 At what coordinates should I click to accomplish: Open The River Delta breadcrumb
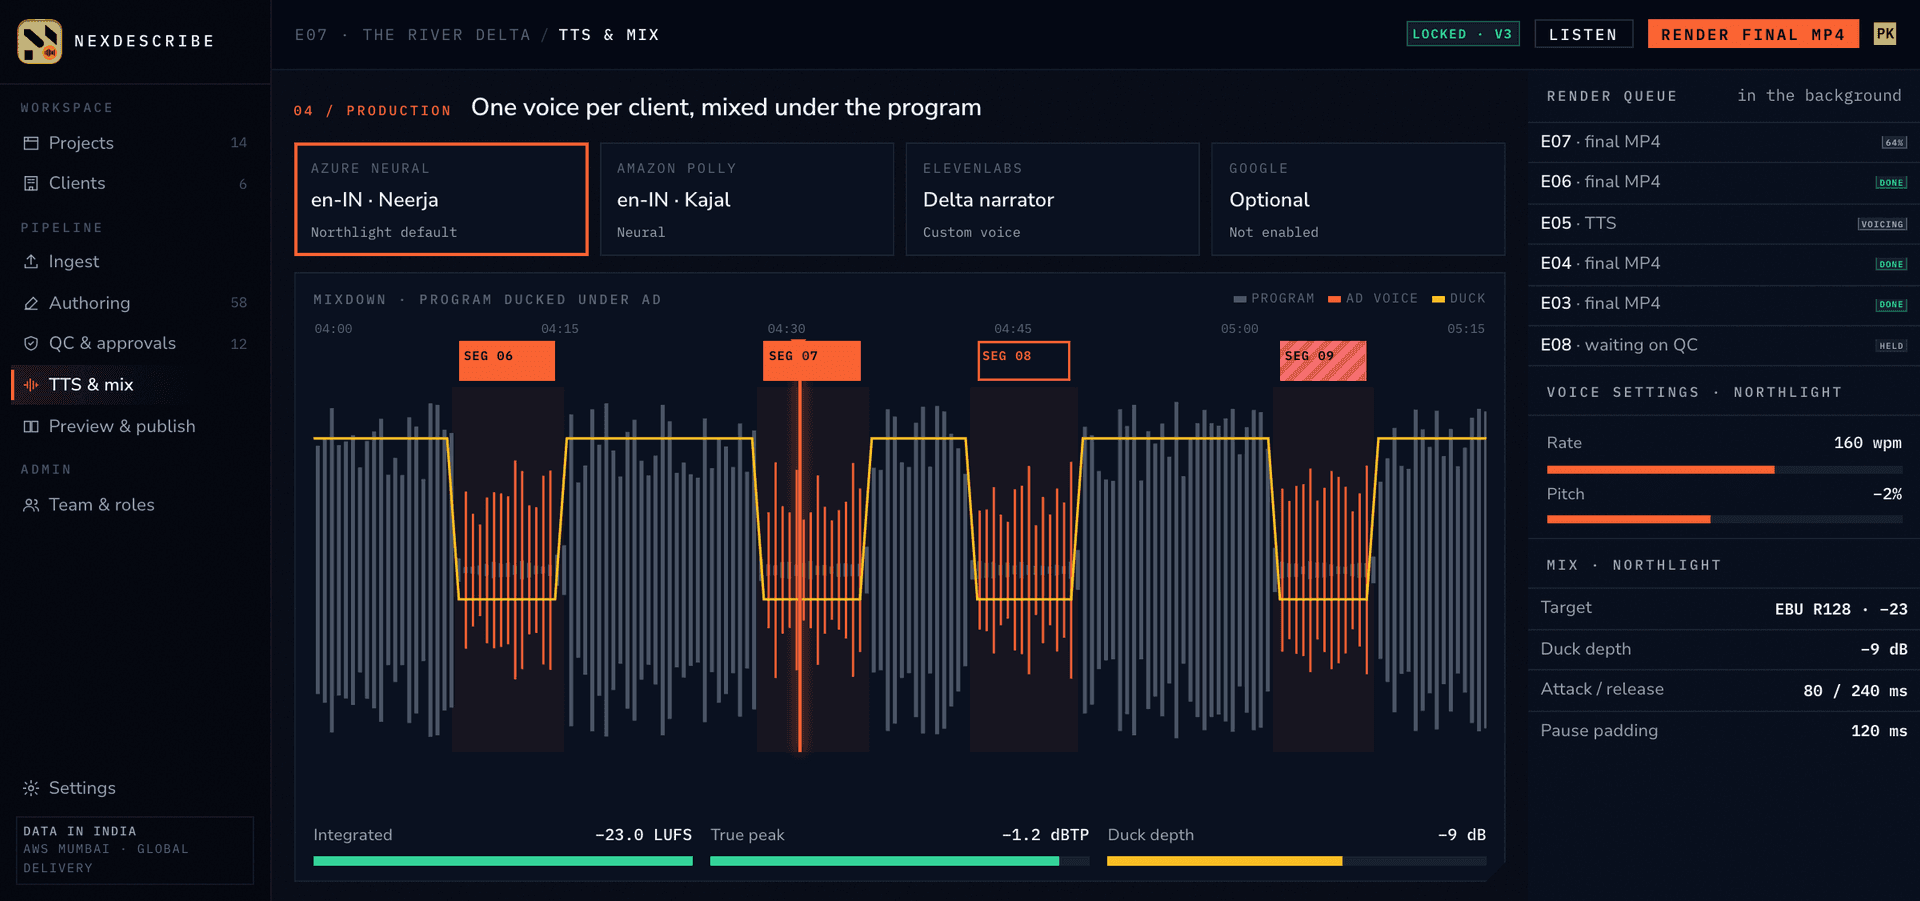pyautogui.click(x=447, y=35)
